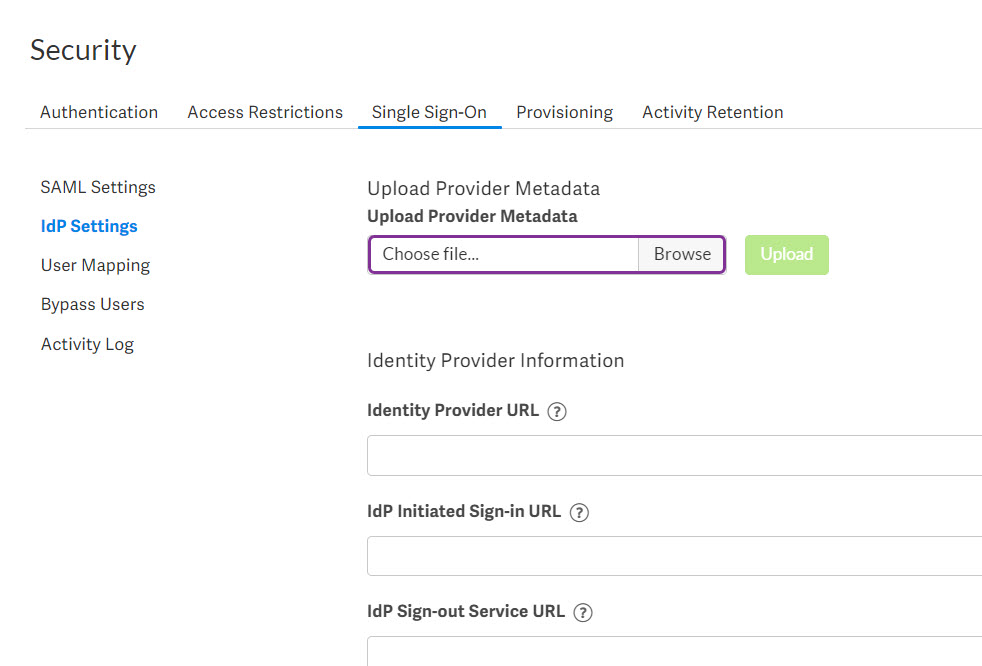Click the green Upload button
982x666 pixels.
tap(787, 255)
